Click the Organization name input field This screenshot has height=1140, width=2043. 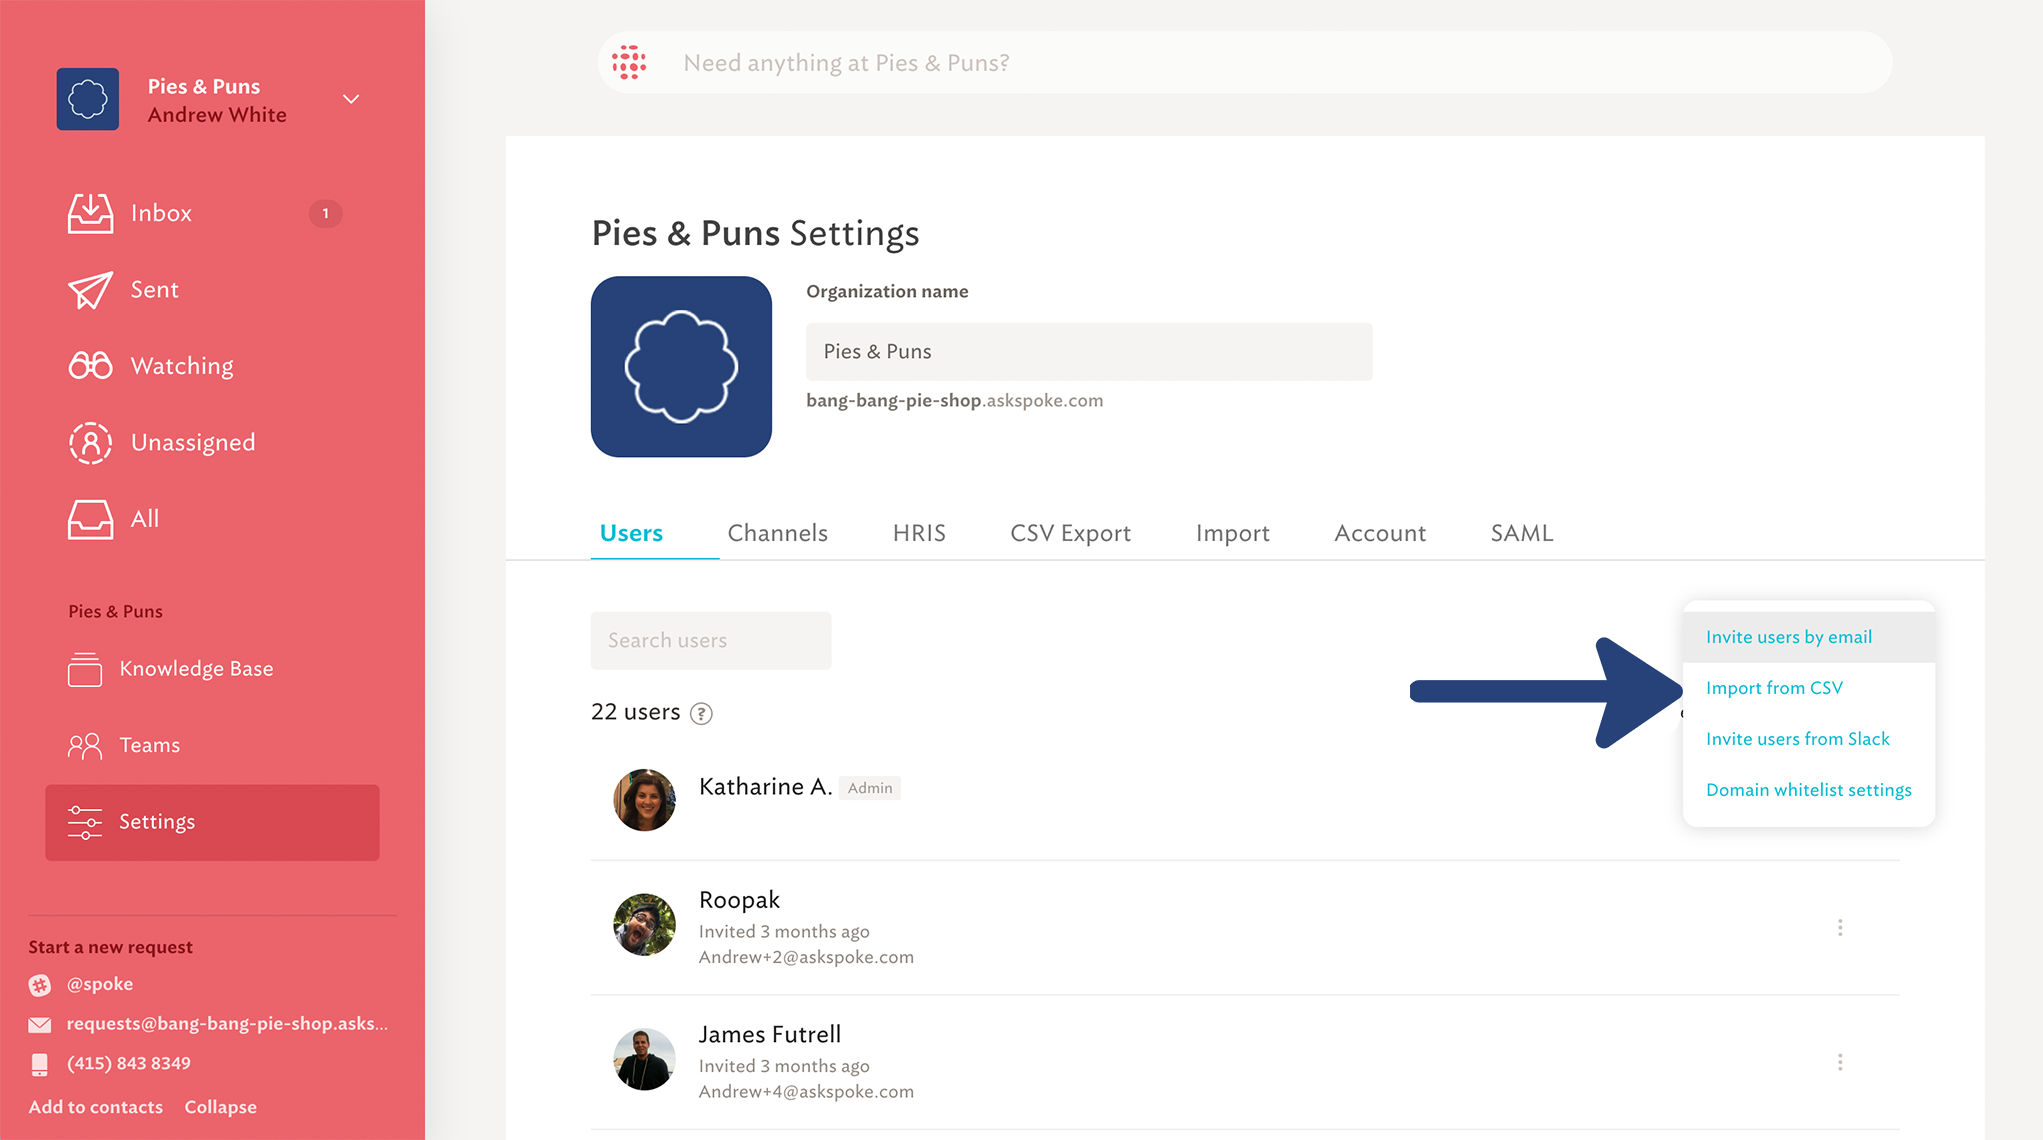1089,352
